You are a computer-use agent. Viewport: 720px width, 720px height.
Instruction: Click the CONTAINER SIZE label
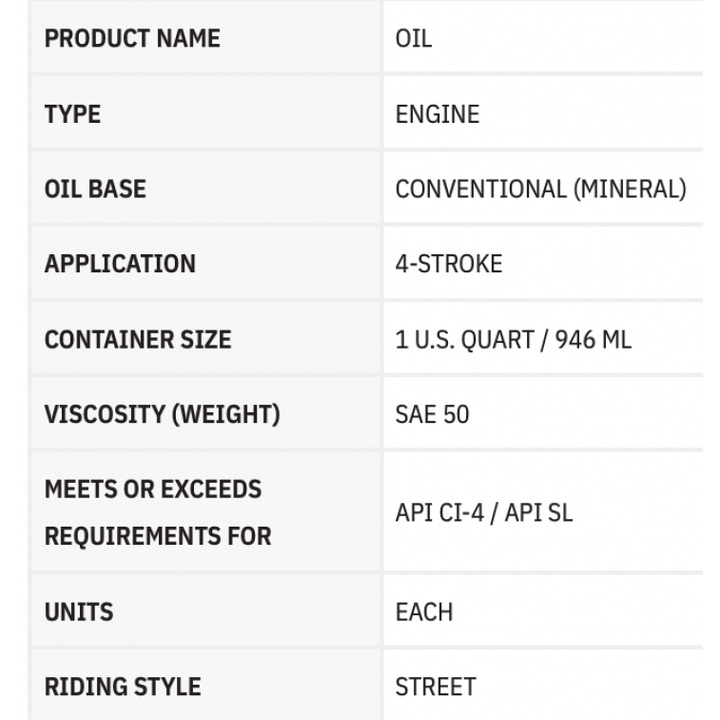138,339
